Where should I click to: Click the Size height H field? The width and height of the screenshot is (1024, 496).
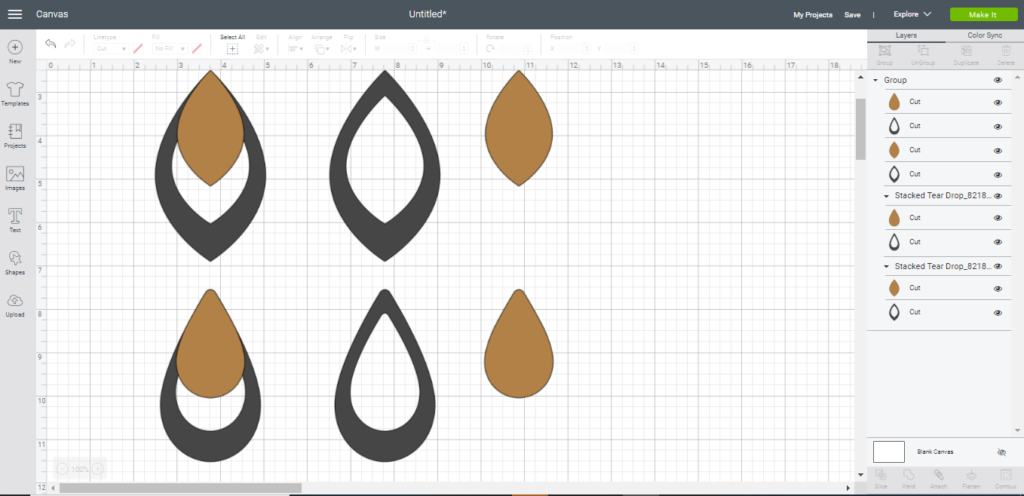coord(452,49)
